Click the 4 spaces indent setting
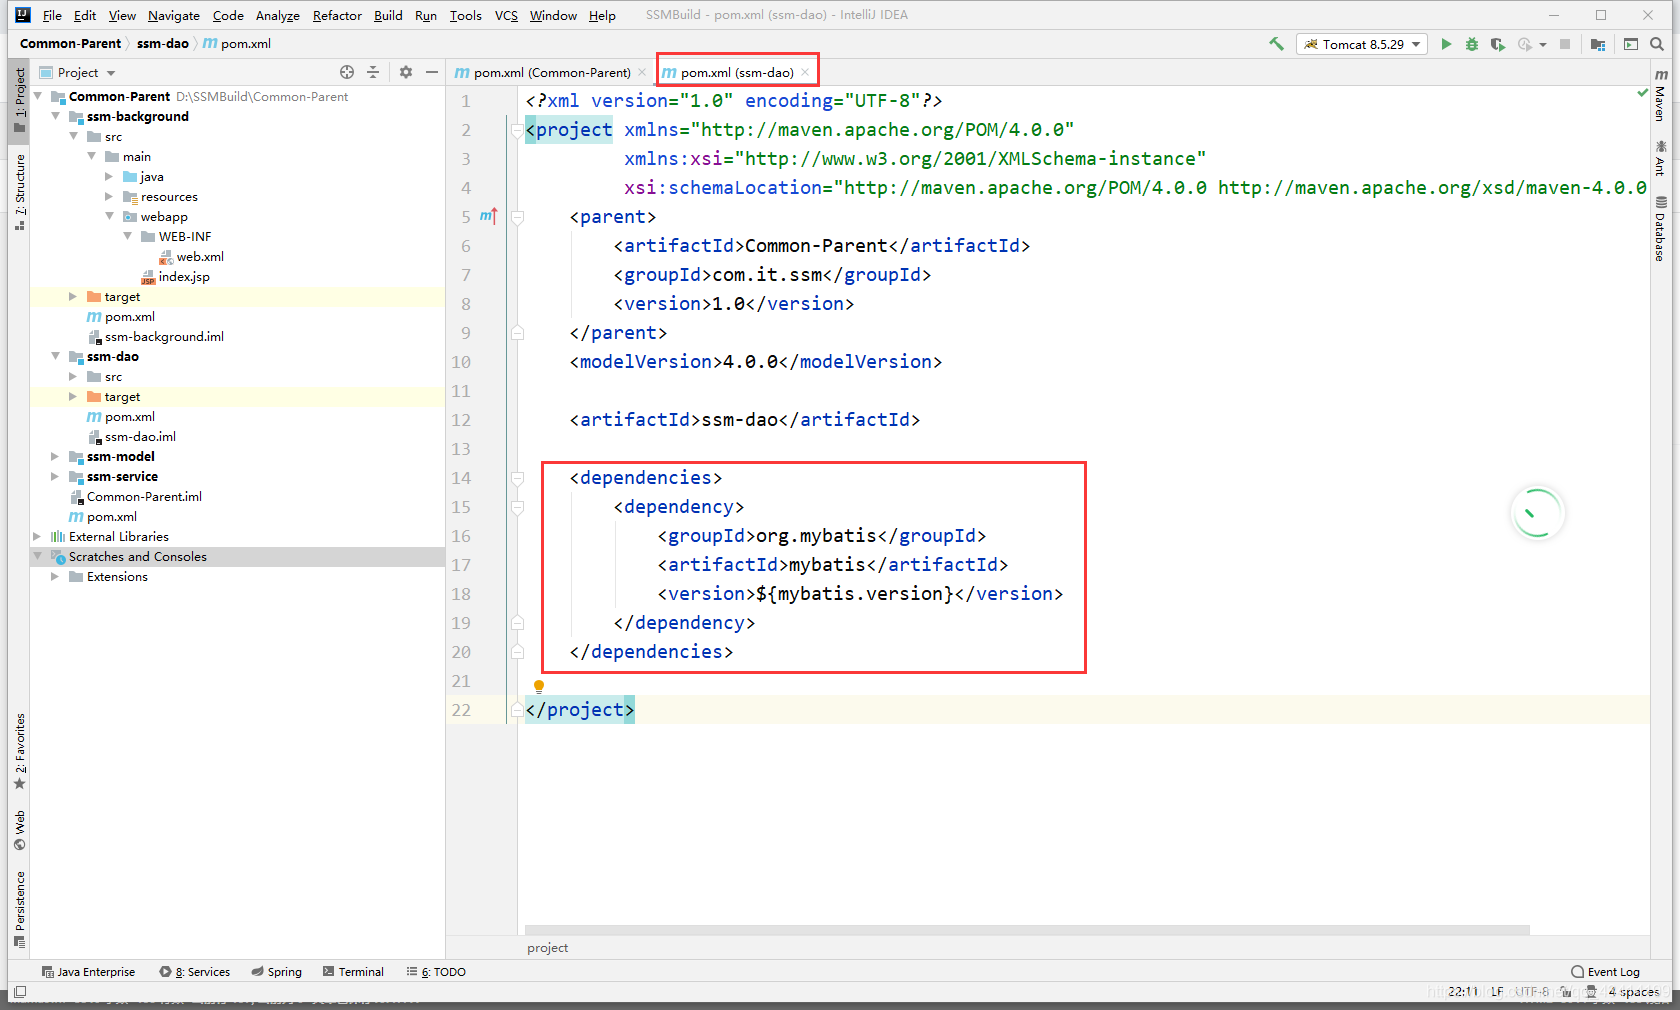 pyautogui.click(x=1633, y=992)
